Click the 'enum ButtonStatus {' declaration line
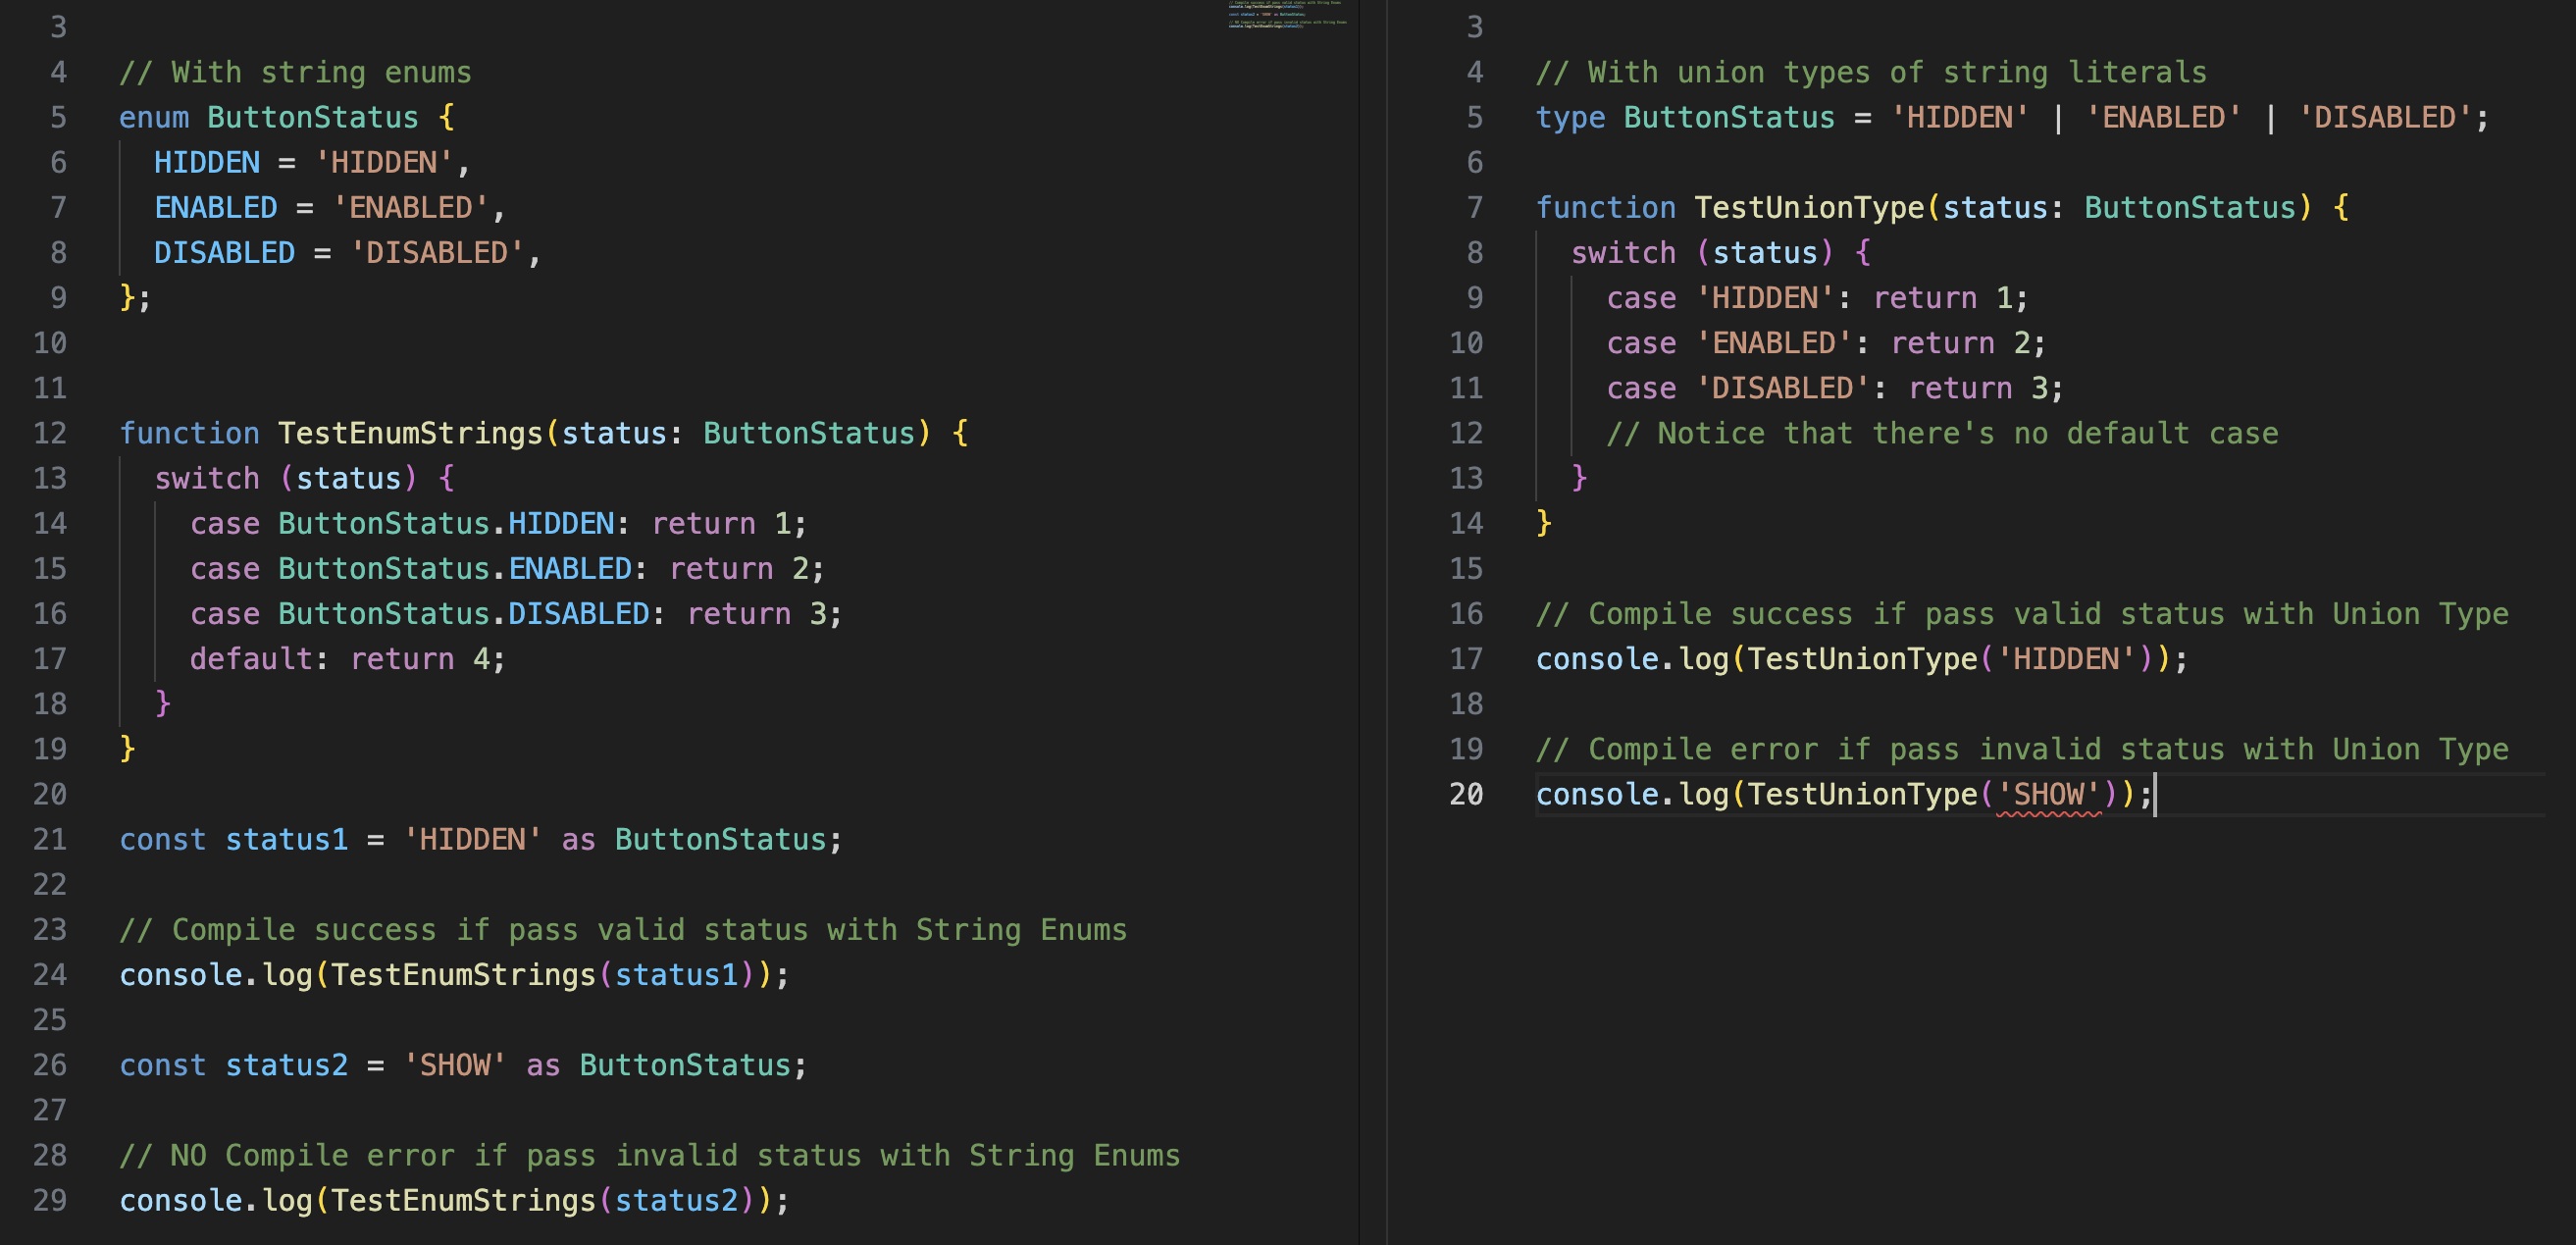The image size is (2576, 1245). pyautogui.click(x=287, y=117)
